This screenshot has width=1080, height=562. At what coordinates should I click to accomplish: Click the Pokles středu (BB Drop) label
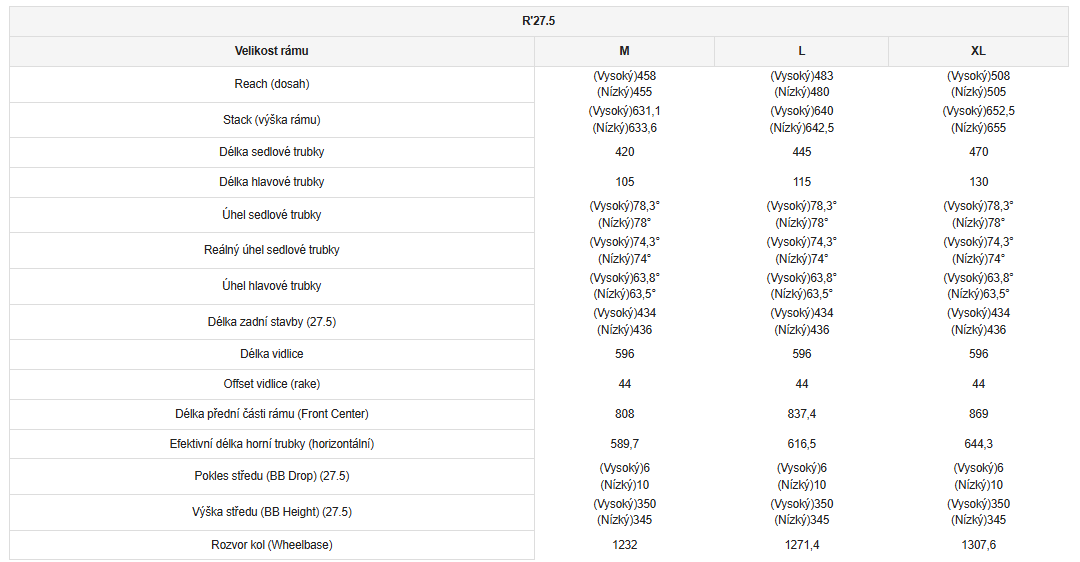coord(272,476)
